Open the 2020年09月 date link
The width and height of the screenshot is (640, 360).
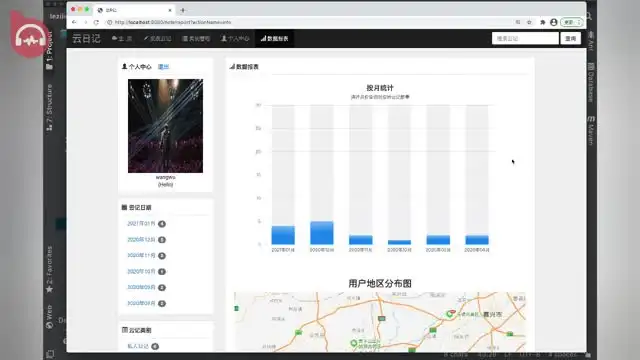141,287
